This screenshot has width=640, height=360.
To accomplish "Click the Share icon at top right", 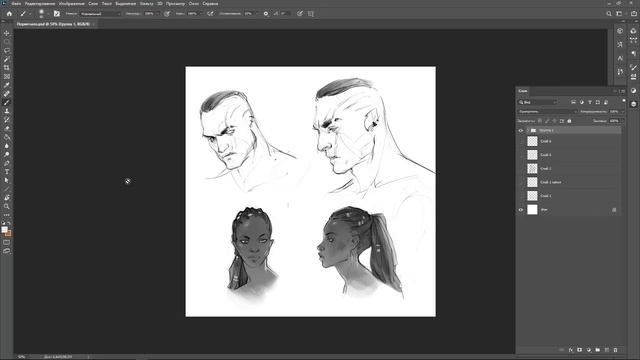I will click(x=634, y=13).
